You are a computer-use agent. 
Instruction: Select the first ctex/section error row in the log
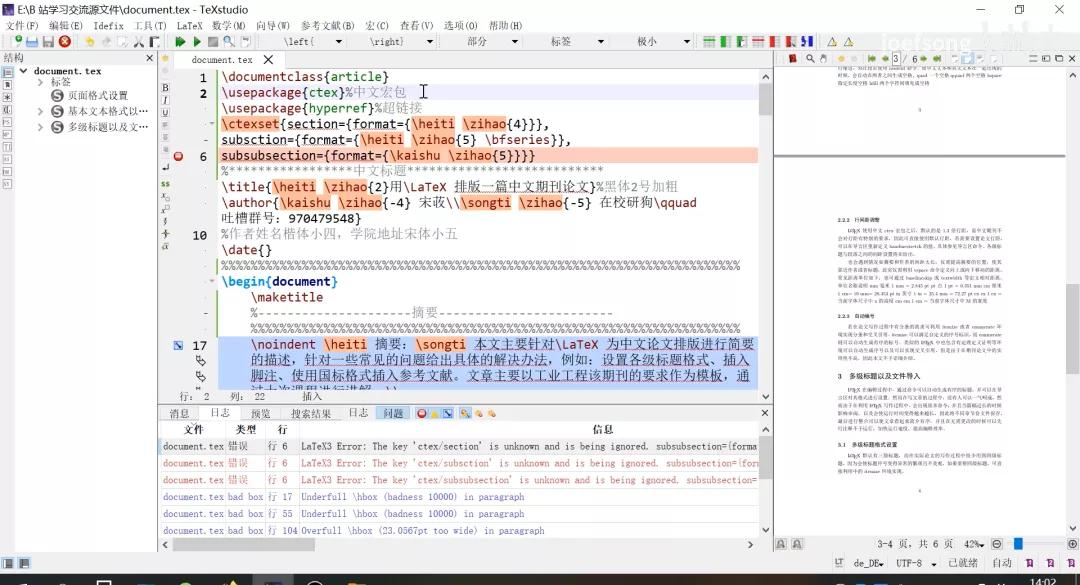pyautogui.click(x=460, y=447)
